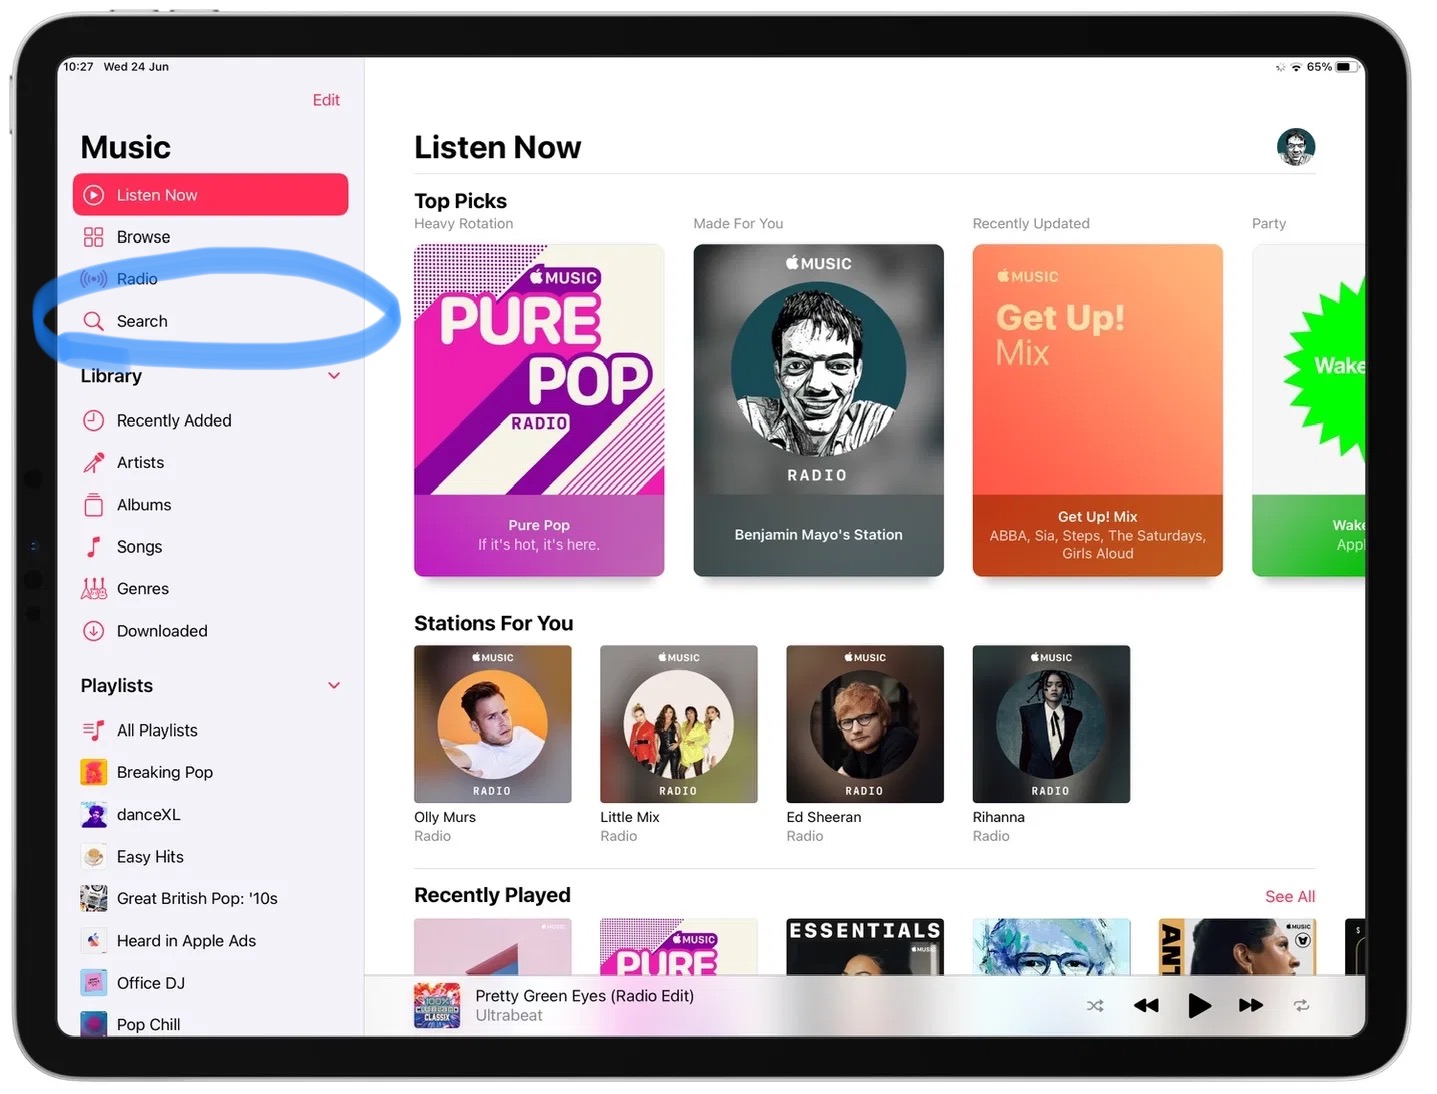The width and height of the screenshot is (1437, 1094).
Task: Click the Browse grid icon
Action: 93,237
